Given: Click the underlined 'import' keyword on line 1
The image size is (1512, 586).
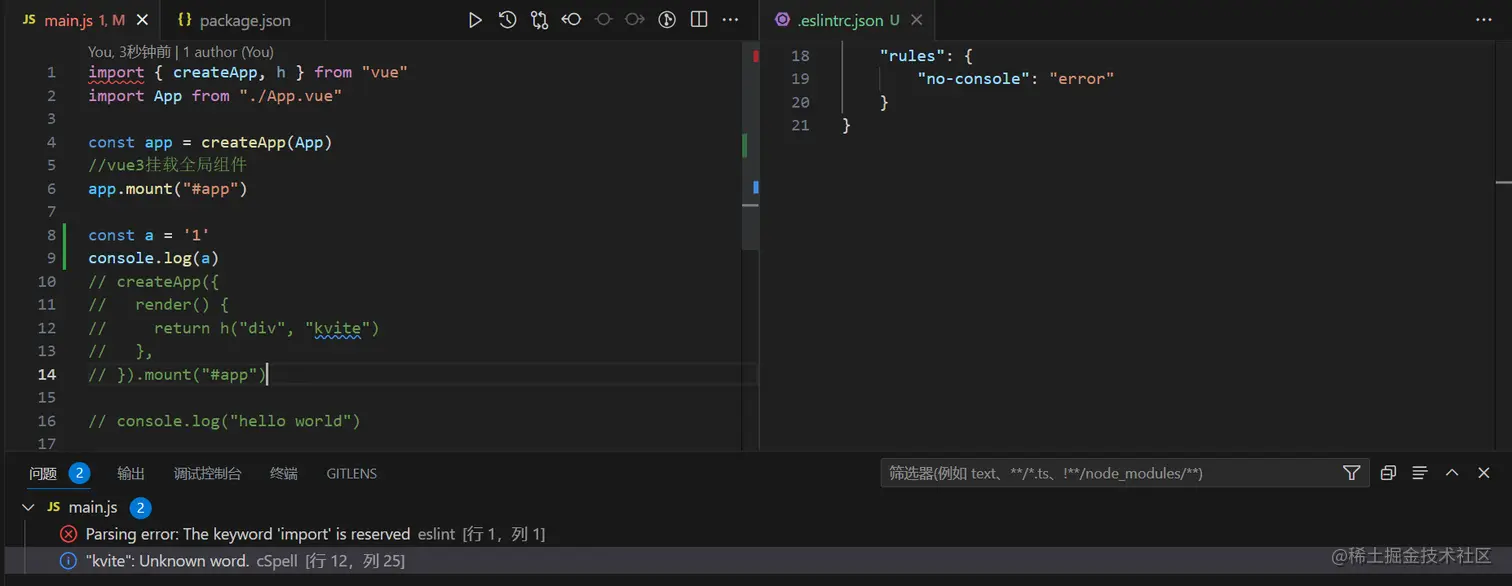Looking at the screenshot, I should [116, 72].
